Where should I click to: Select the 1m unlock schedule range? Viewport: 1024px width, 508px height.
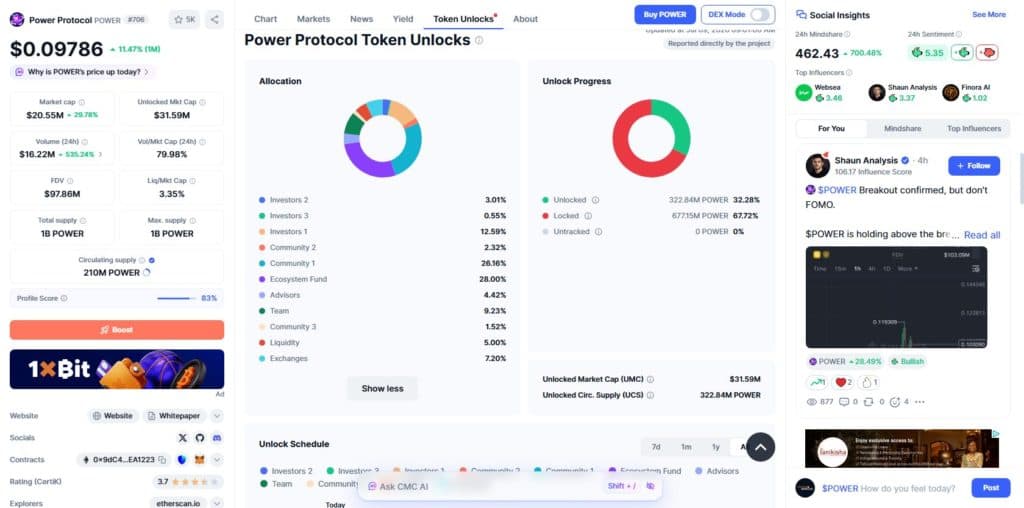tap(686, 447)
